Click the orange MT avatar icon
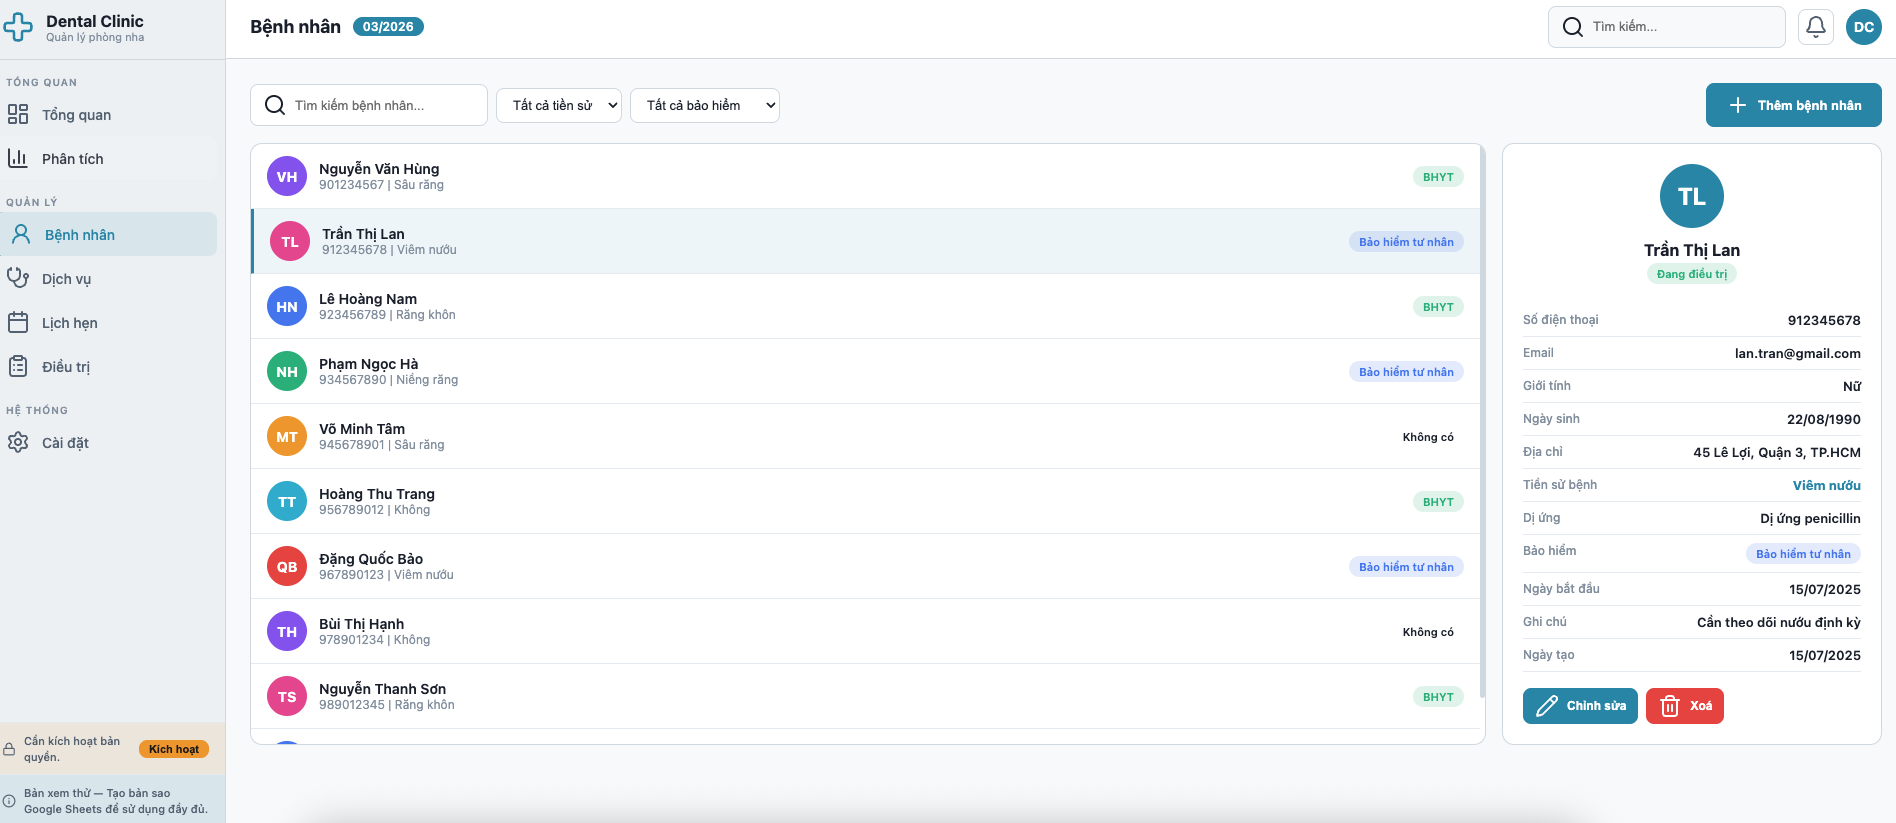The height and width of the screenshot is (823, 1896). tap(287, 437)
